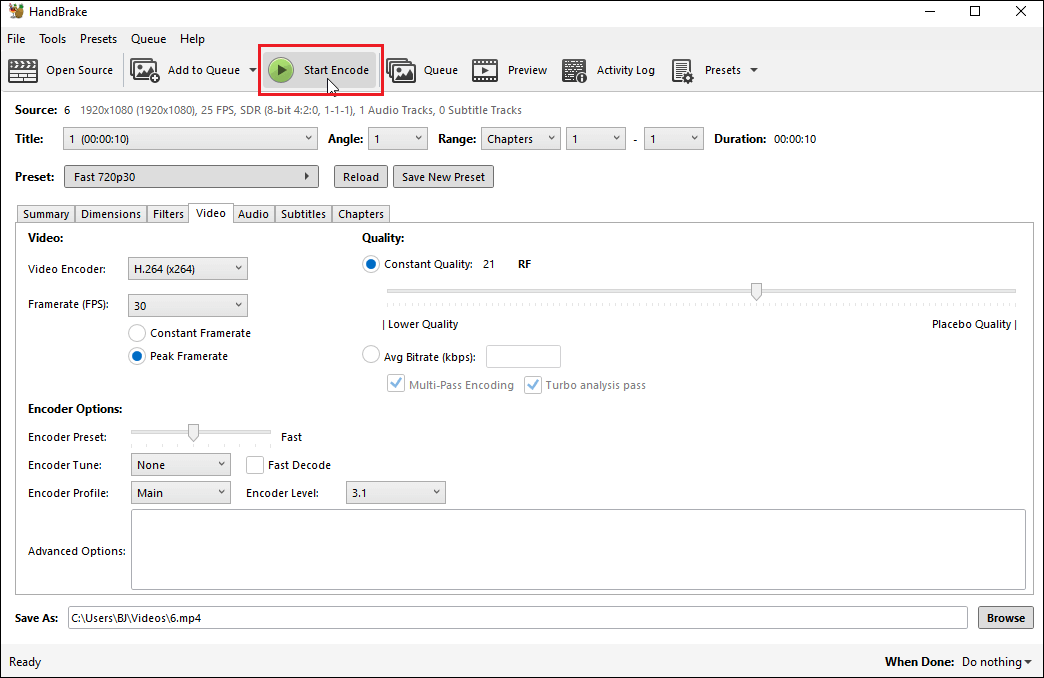The height and width of the screenshot is (678, 1044).
Task: Click the Duration value '00:00:10'
Action: click(x=795, y=139)
